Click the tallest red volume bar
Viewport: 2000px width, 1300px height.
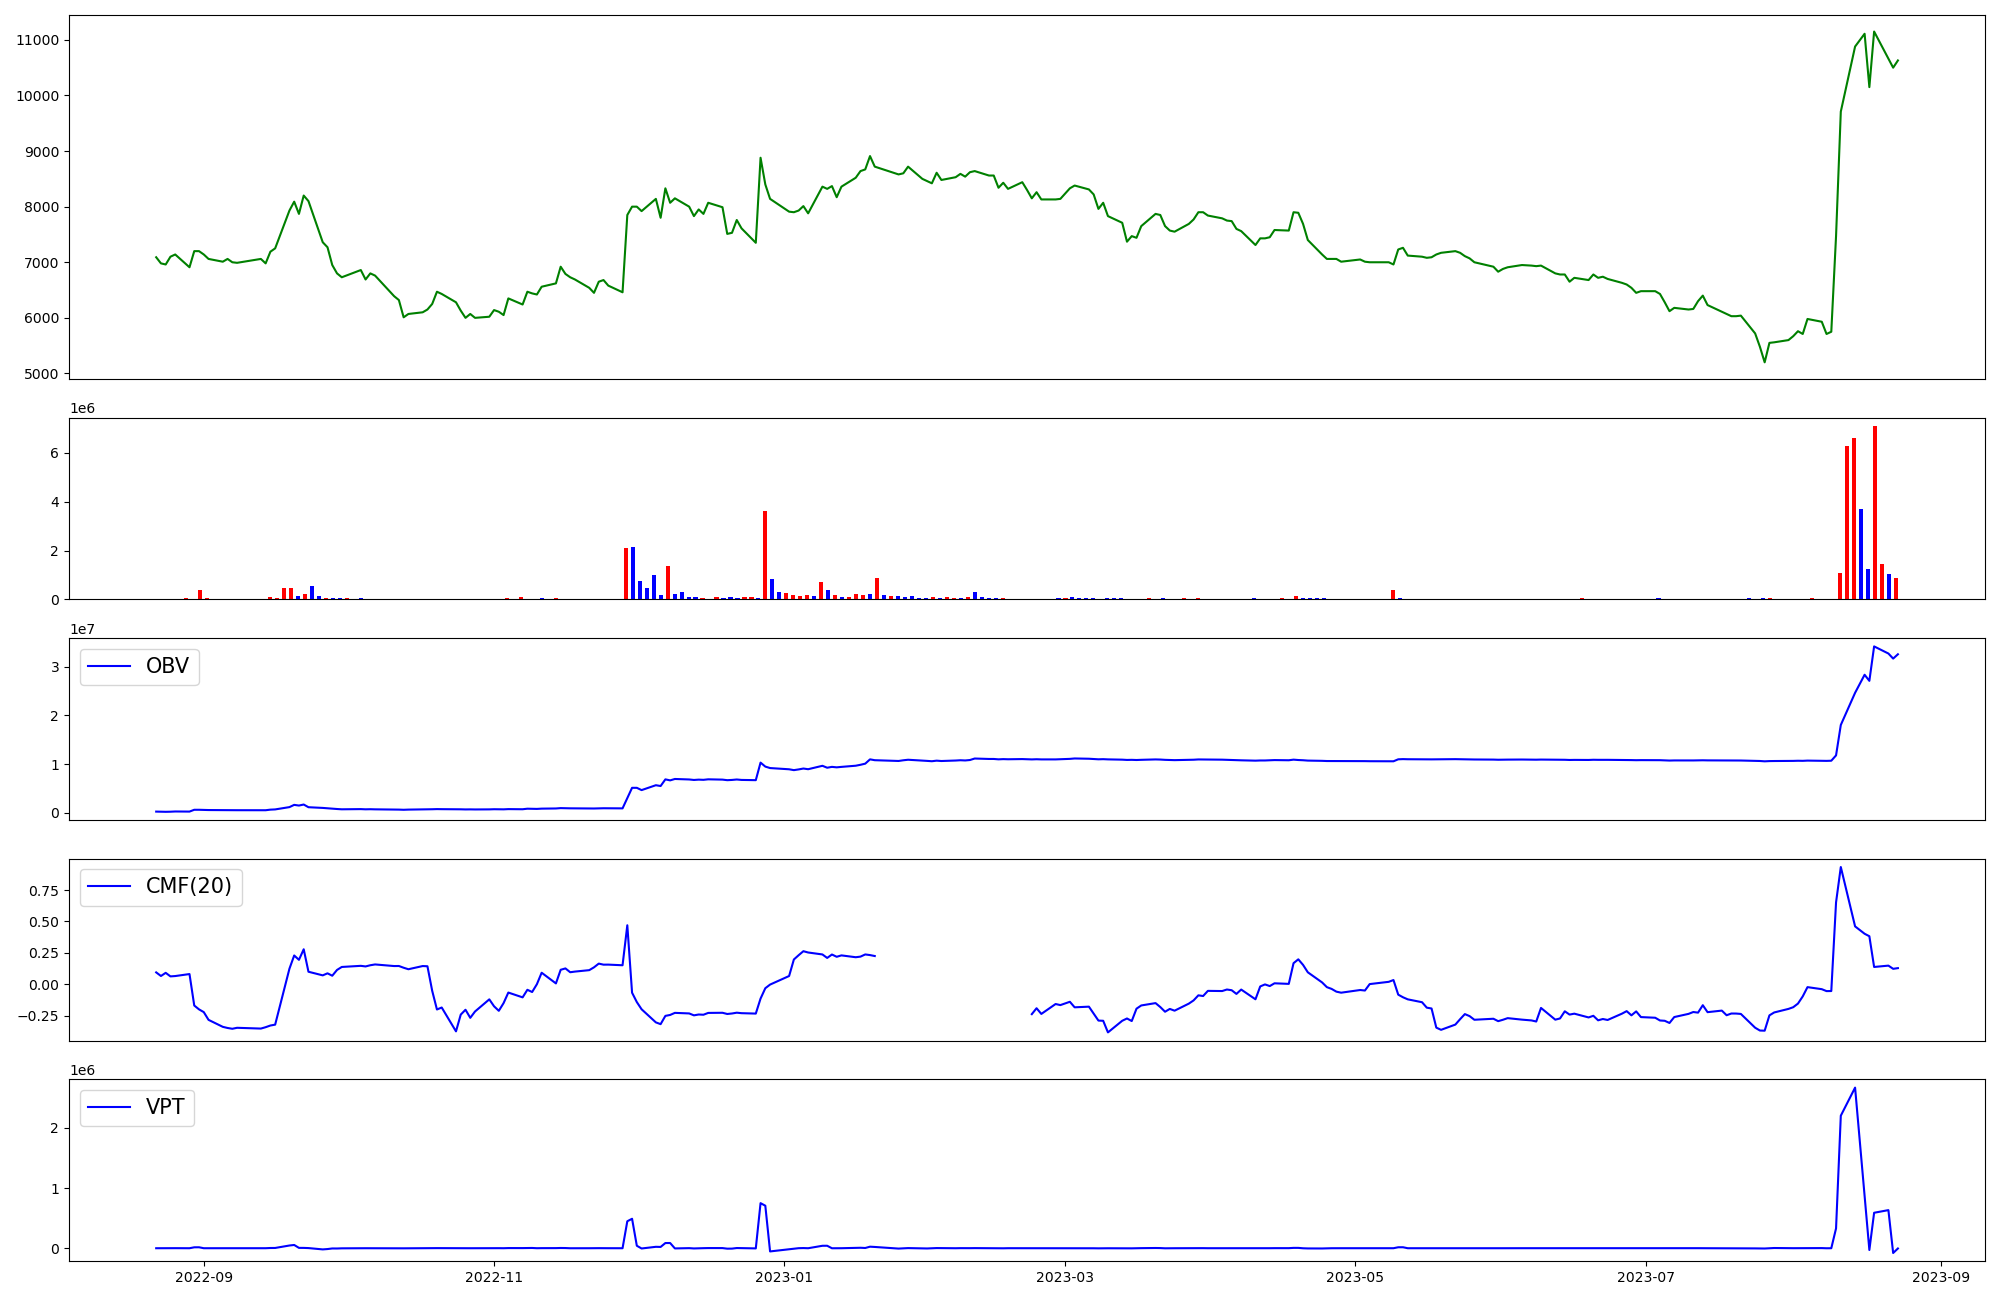[1875, 512]
